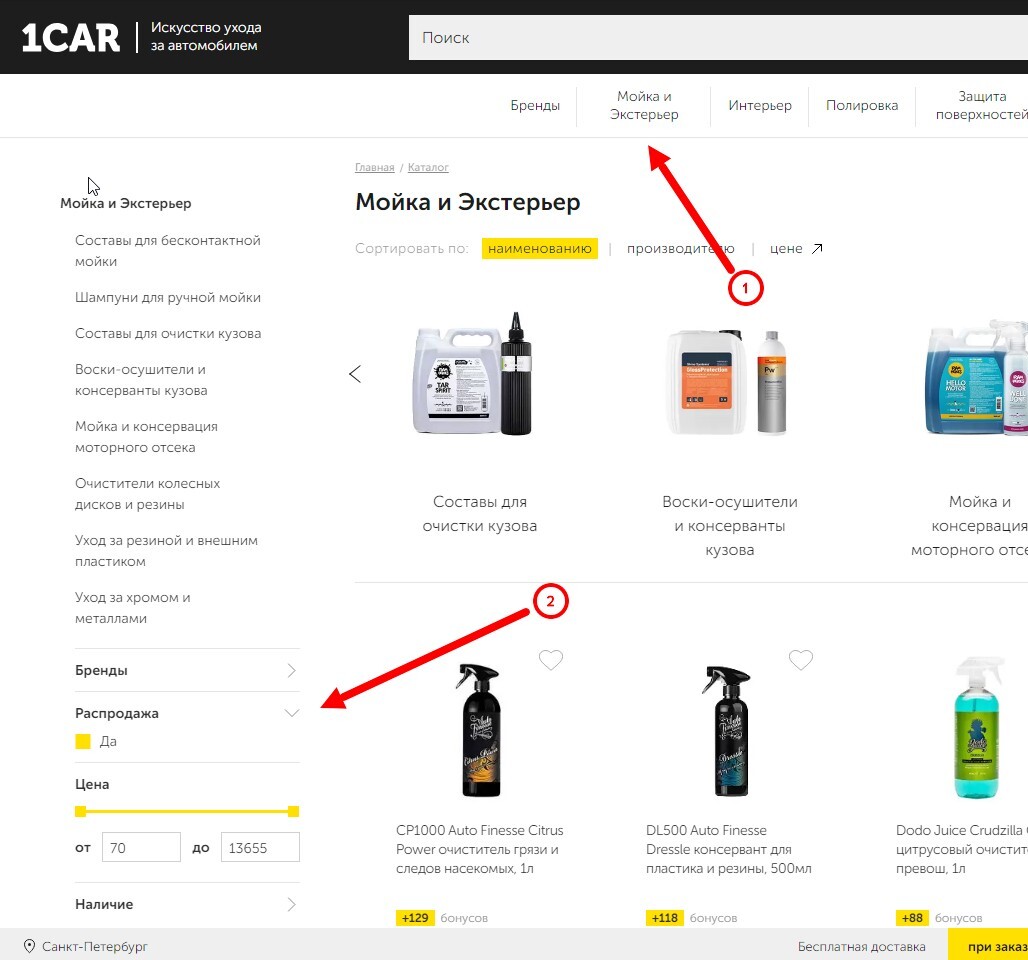Click the yellow price range track
This screenshot has width=1028, height=960.
187,811
